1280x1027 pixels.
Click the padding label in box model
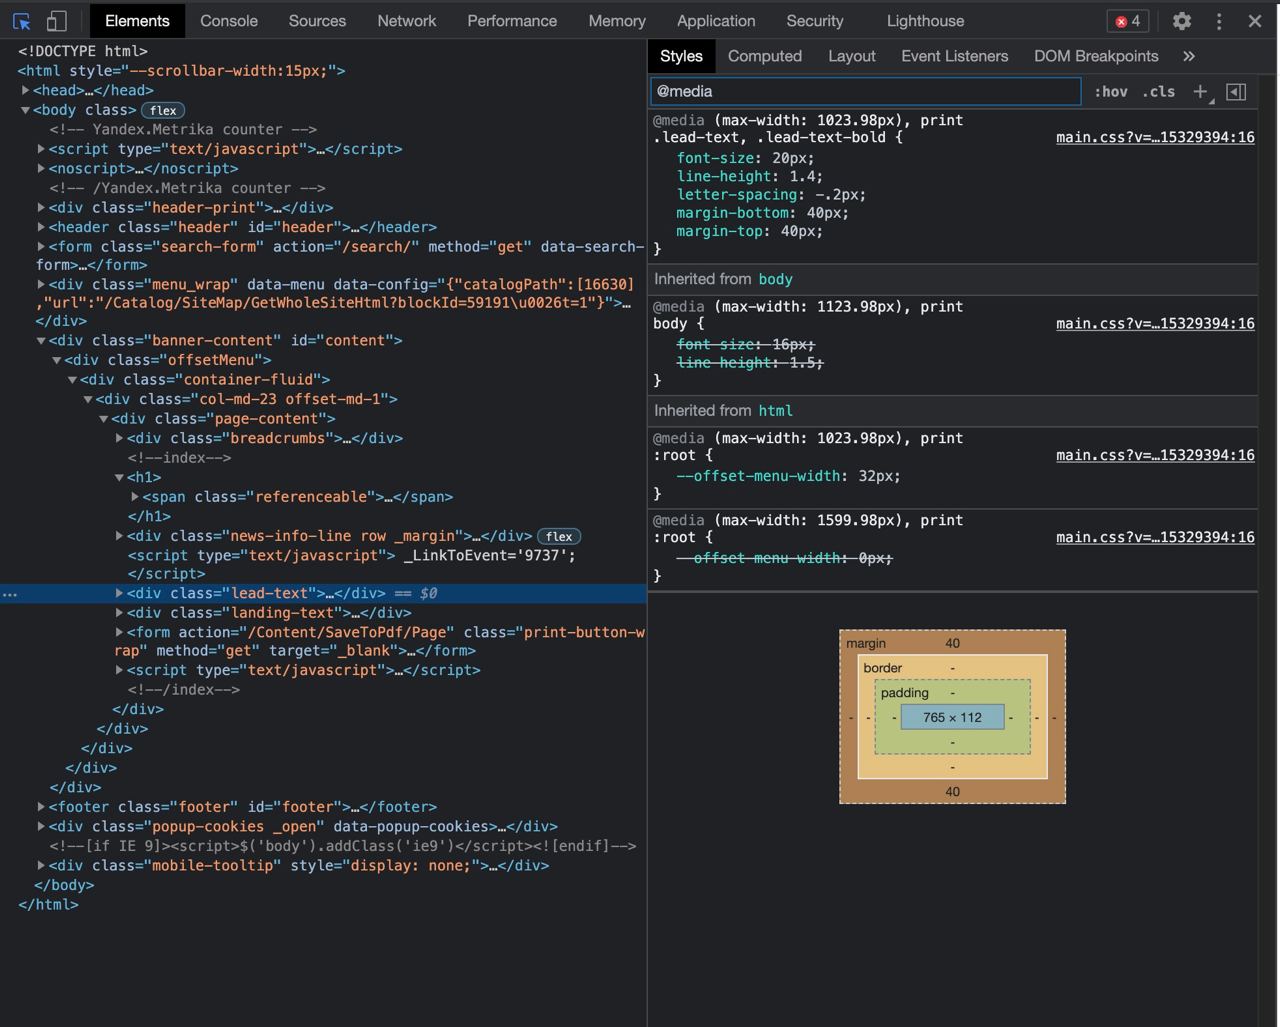905,693
